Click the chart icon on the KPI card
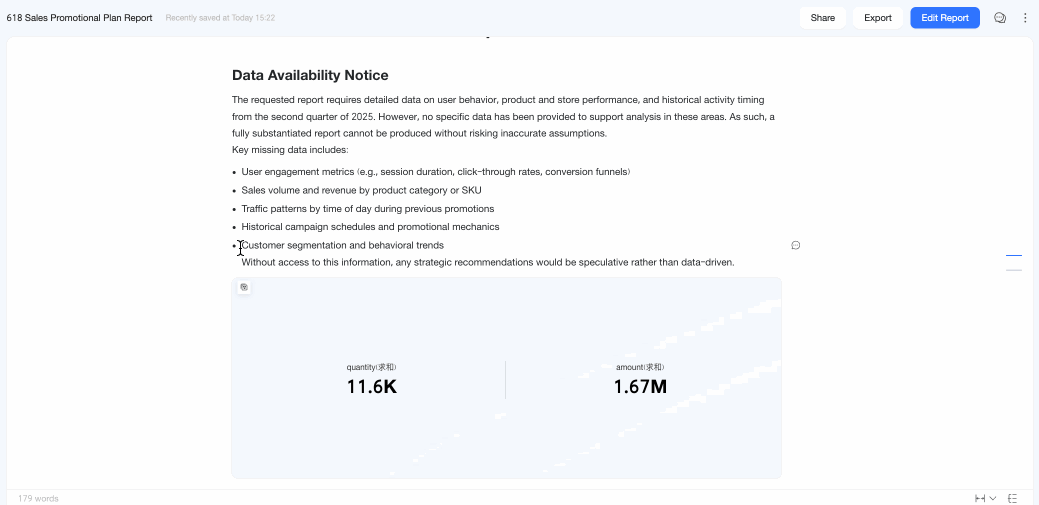Screen dimensions: 1039x505 [244, 287]
